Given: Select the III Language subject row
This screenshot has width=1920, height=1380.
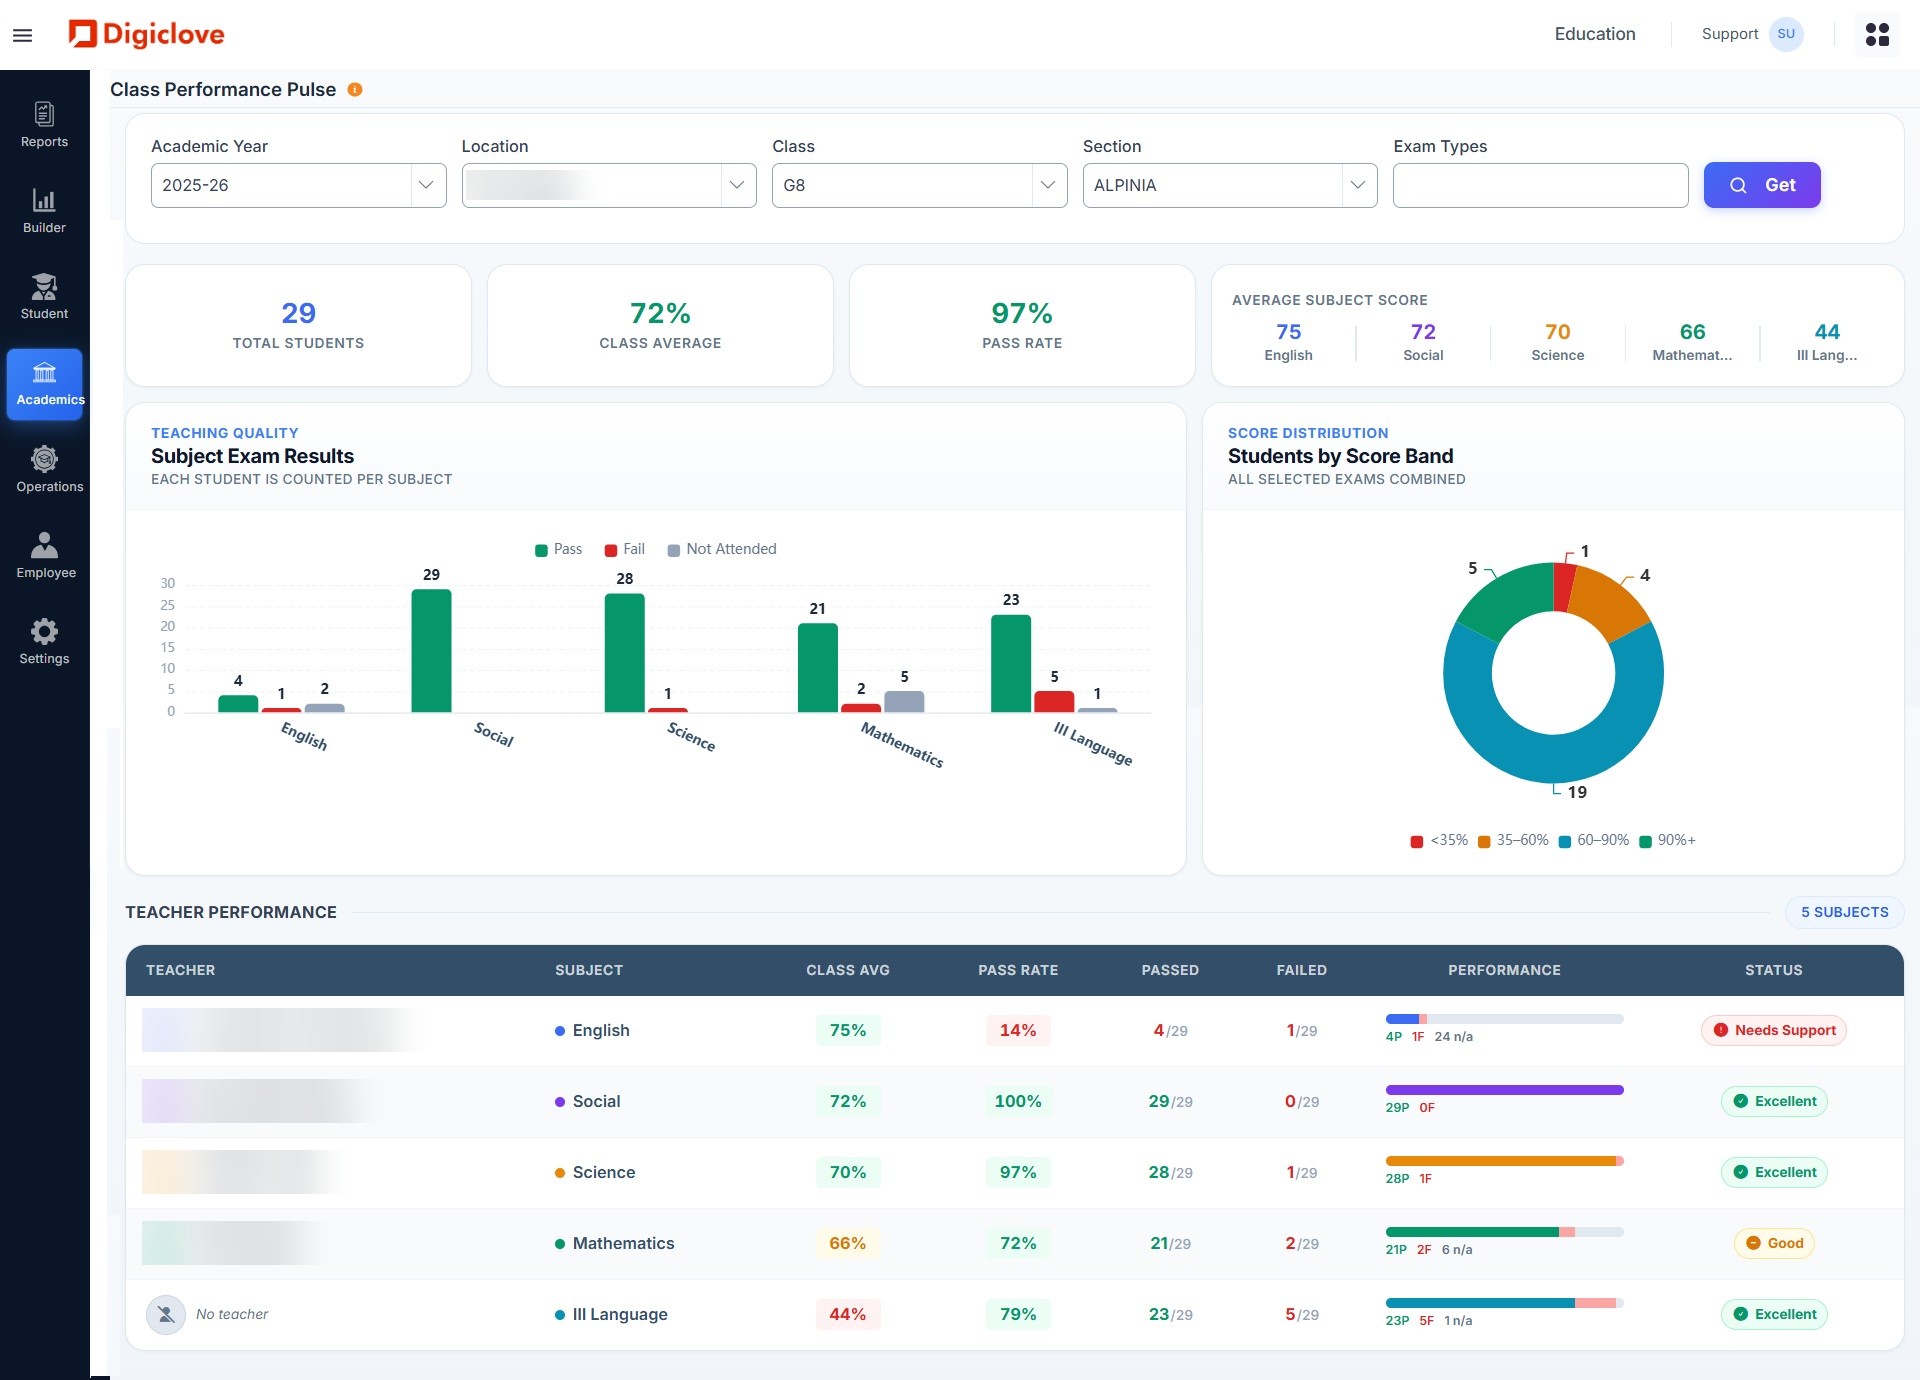Looking at the screenshot, I should click(x=1014, y=1314).
